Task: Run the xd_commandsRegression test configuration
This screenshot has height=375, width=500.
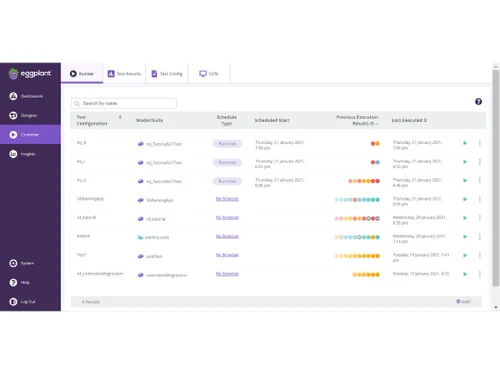Action: click(x=465, y=274)
